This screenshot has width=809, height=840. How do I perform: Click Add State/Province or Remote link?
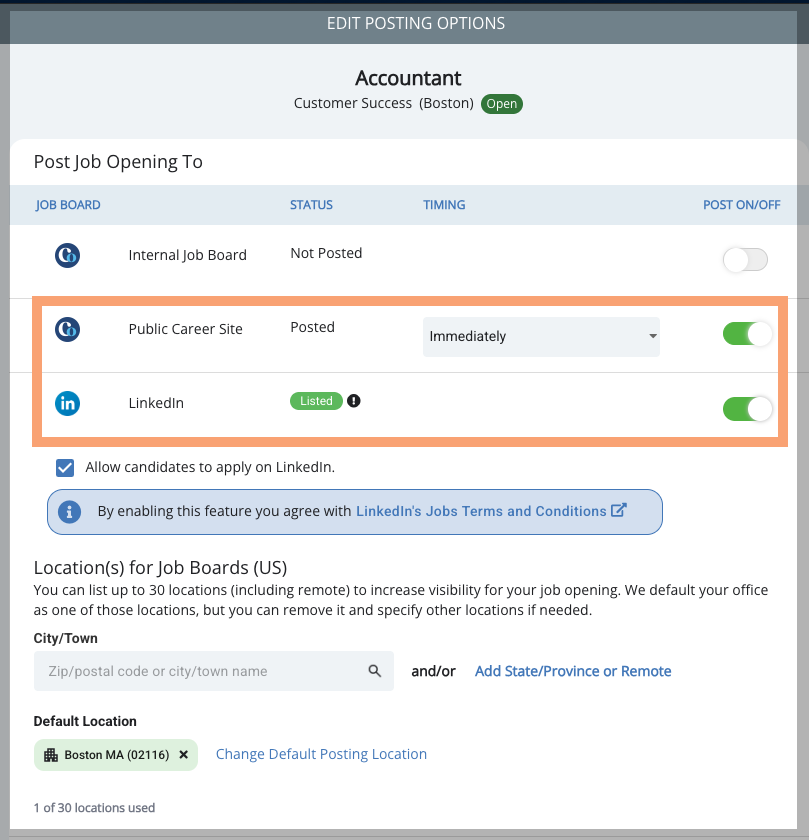573,671
